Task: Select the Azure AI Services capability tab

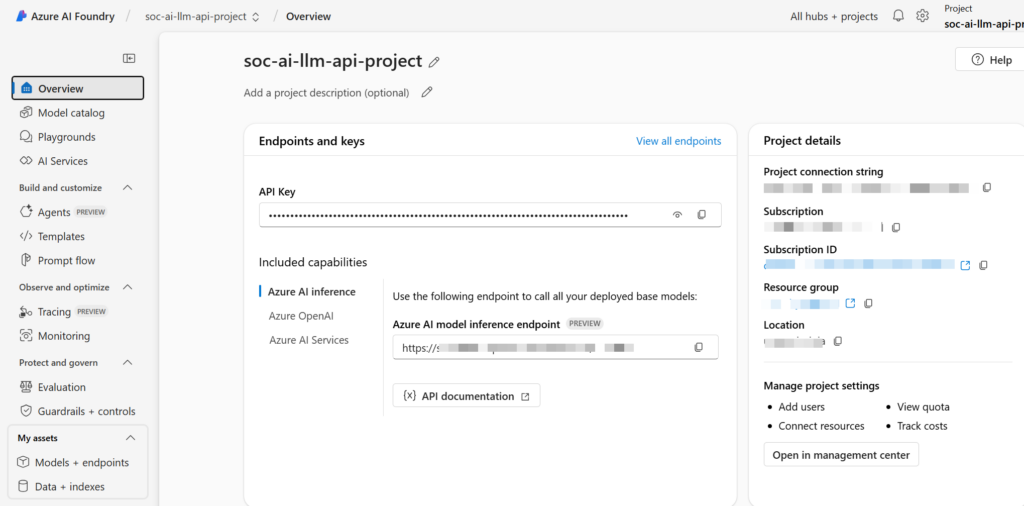Action: tap(308, 340)
